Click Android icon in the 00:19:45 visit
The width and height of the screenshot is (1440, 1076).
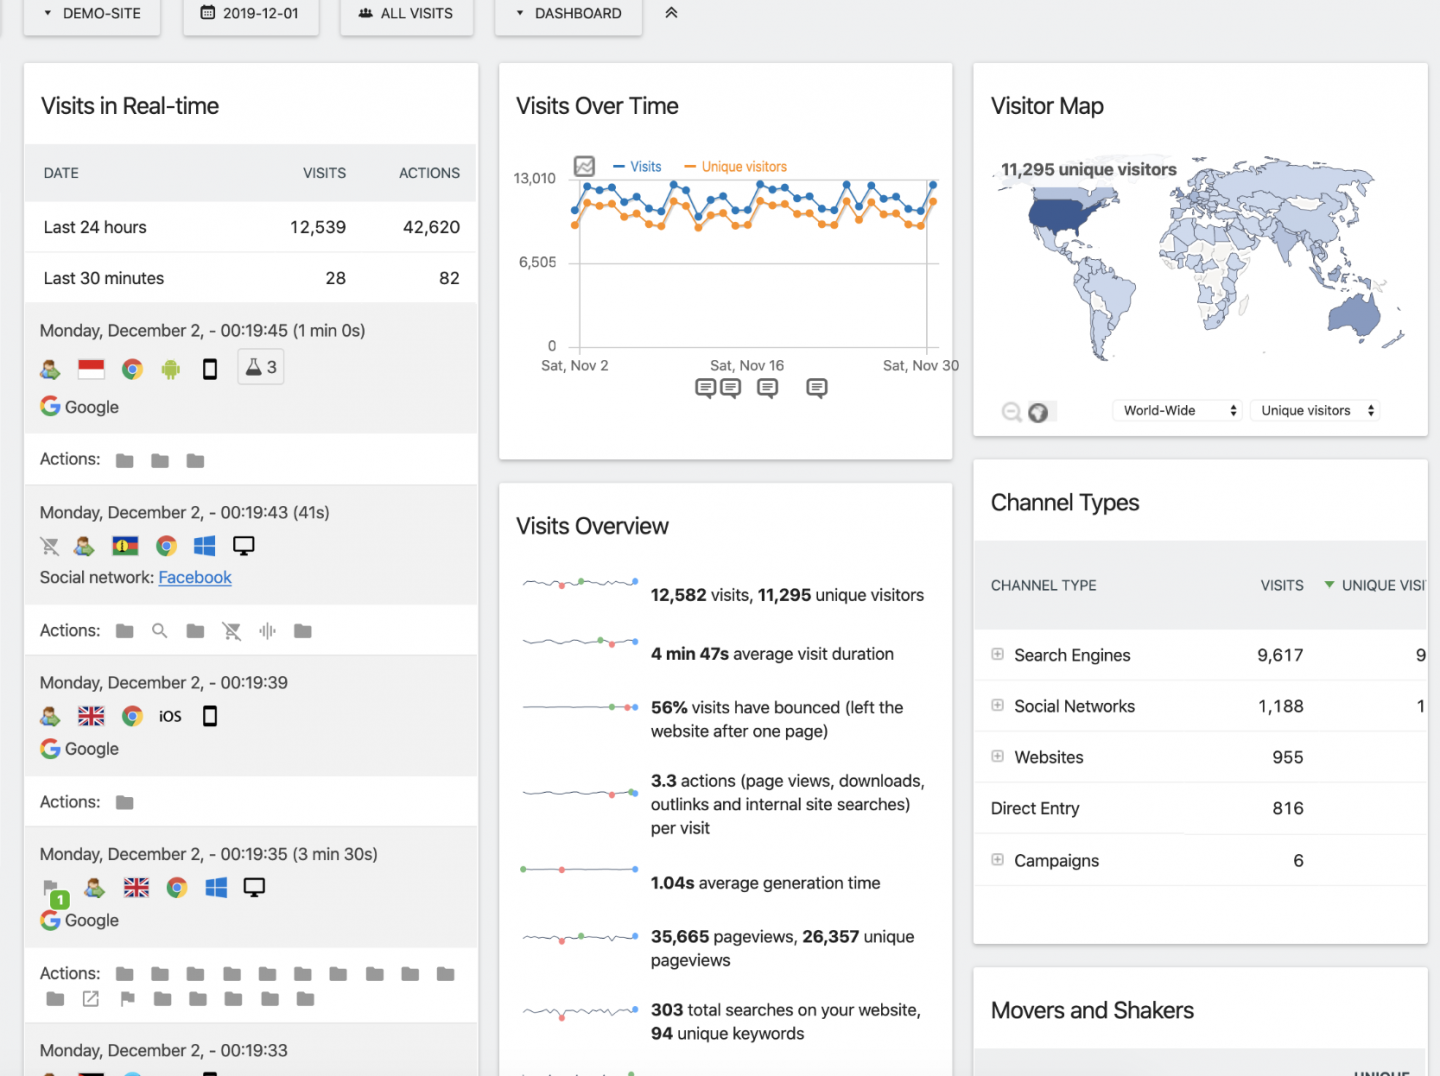[171, 369]
